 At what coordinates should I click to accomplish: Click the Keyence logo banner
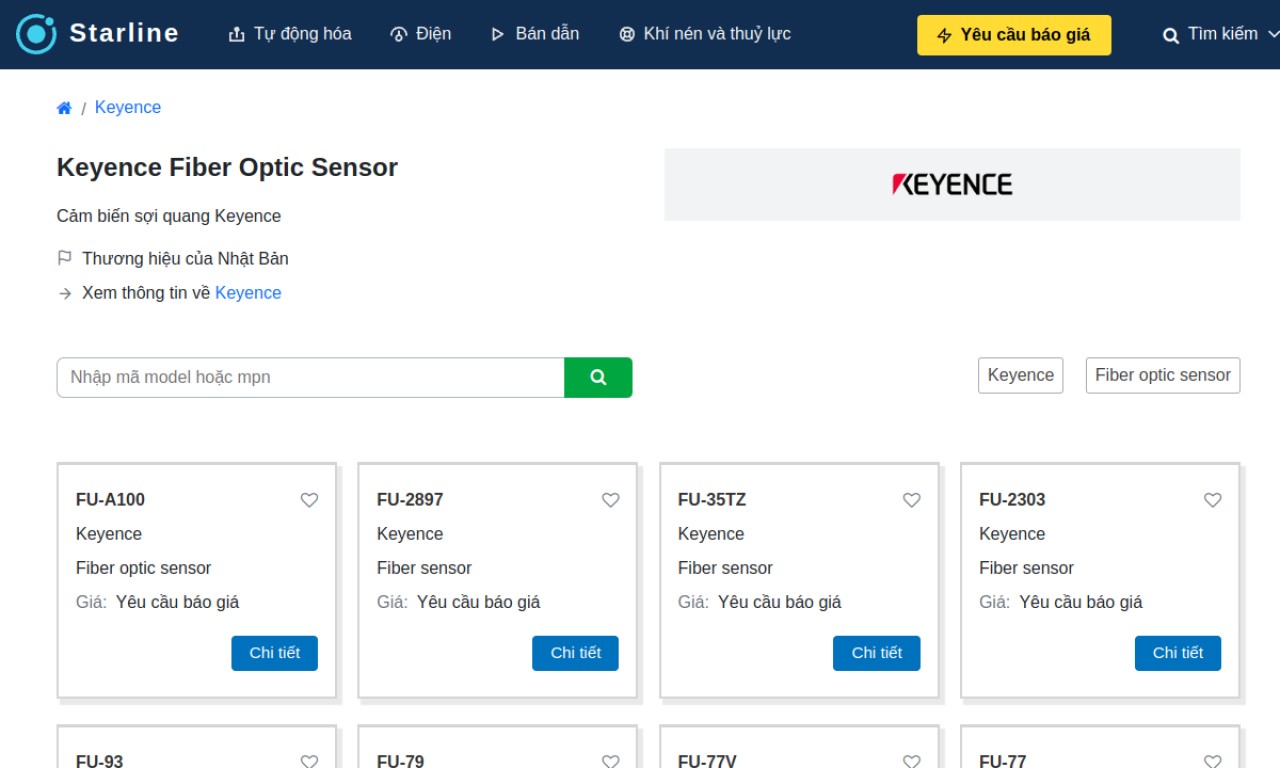952,184
